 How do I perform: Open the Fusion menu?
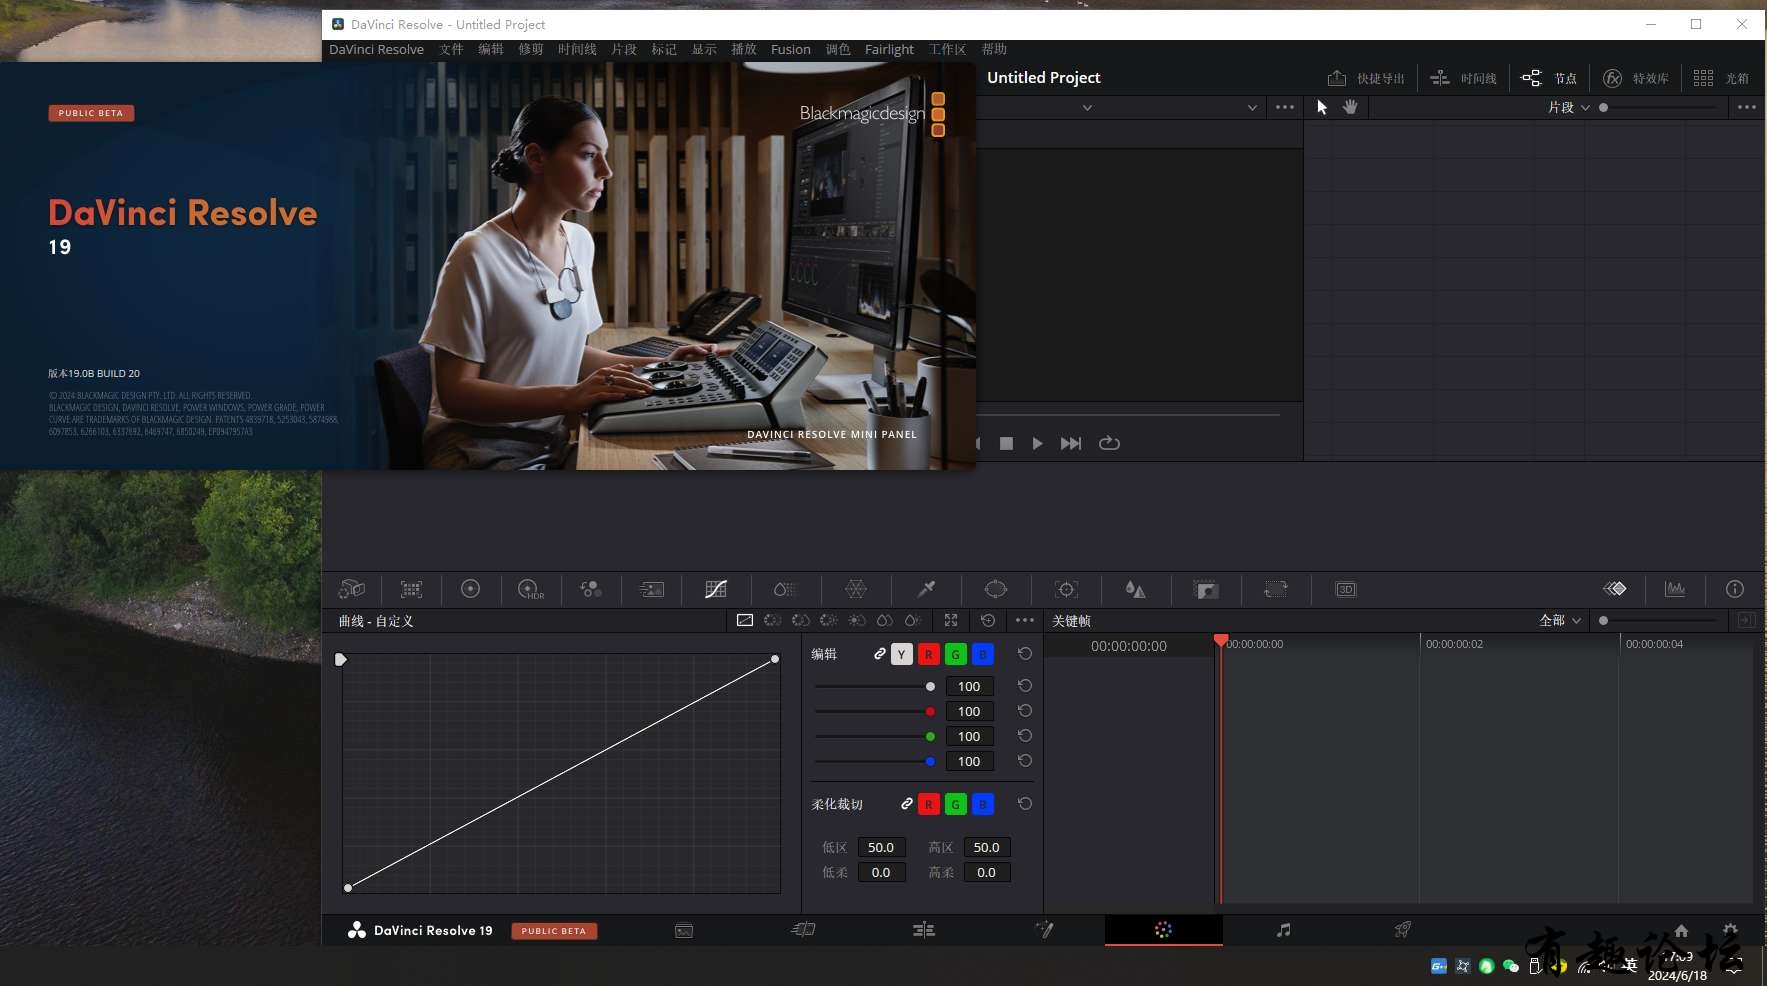tap(790, 49)
